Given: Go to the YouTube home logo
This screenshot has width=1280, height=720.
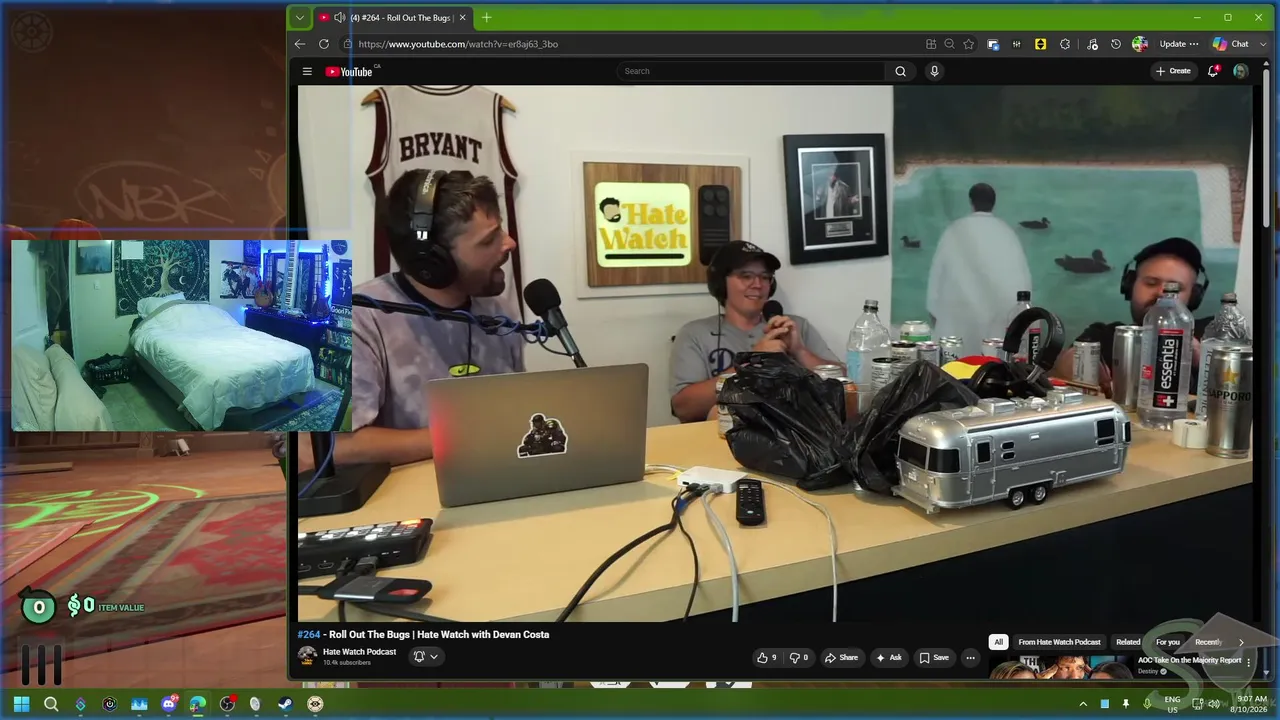Looking at the screenshot, I should [349, 71].
